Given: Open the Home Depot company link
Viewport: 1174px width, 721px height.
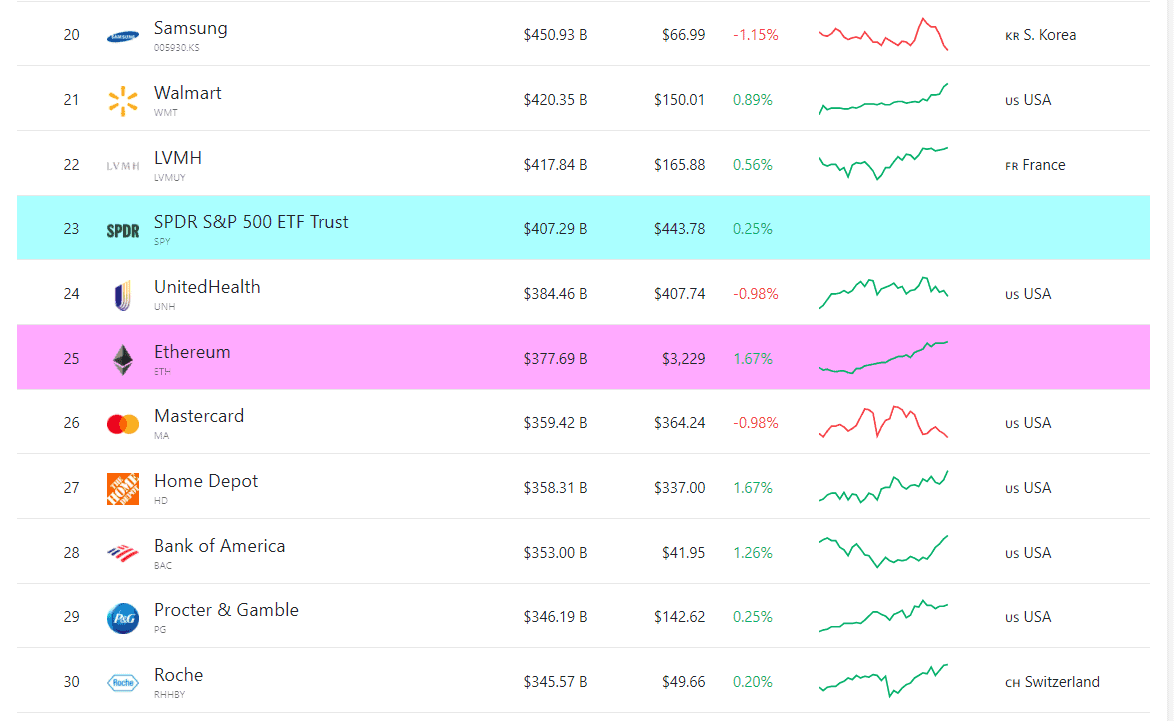Looking at the screenshot, I should coord(205,481).
